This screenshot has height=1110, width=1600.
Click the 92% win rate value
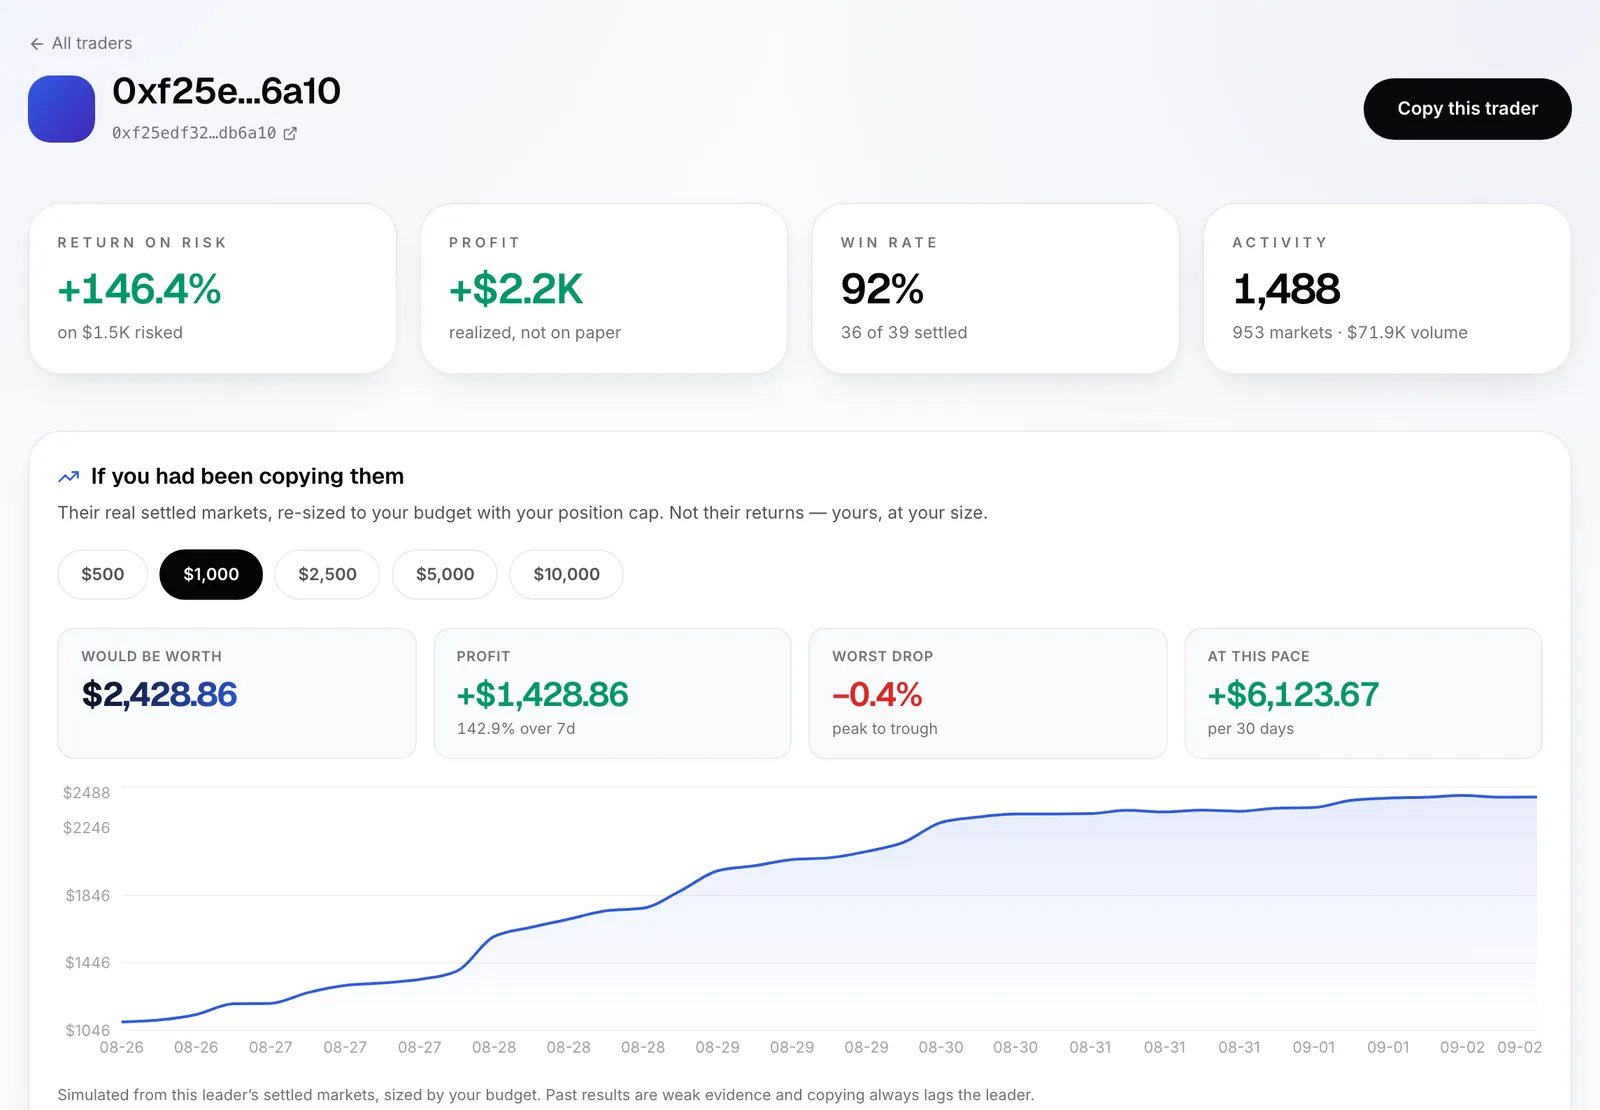click(x=882, y=289)
